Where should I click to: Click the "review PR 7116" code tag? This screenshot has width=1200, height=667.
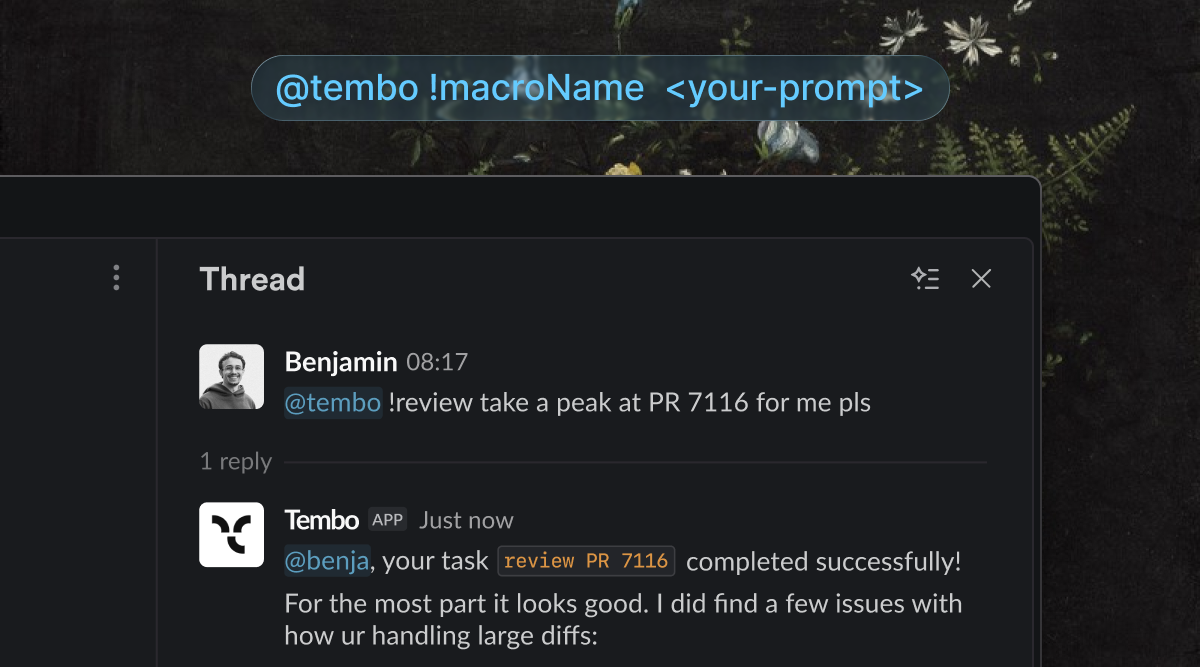coord(586,561)
